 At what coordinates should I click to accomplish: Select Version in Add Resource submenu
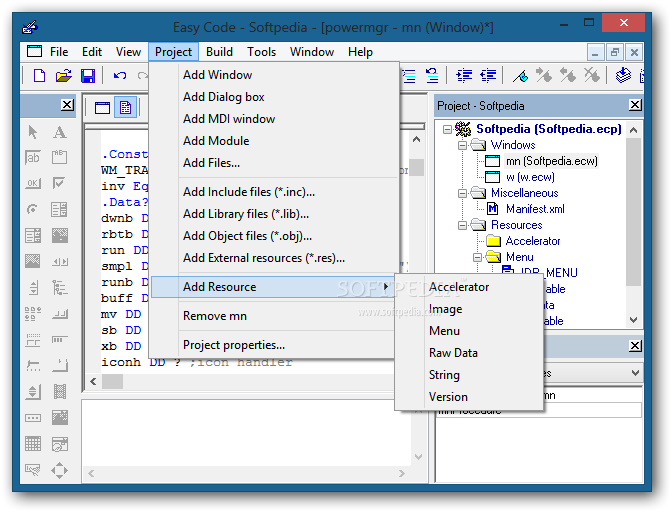coord(469,397)
